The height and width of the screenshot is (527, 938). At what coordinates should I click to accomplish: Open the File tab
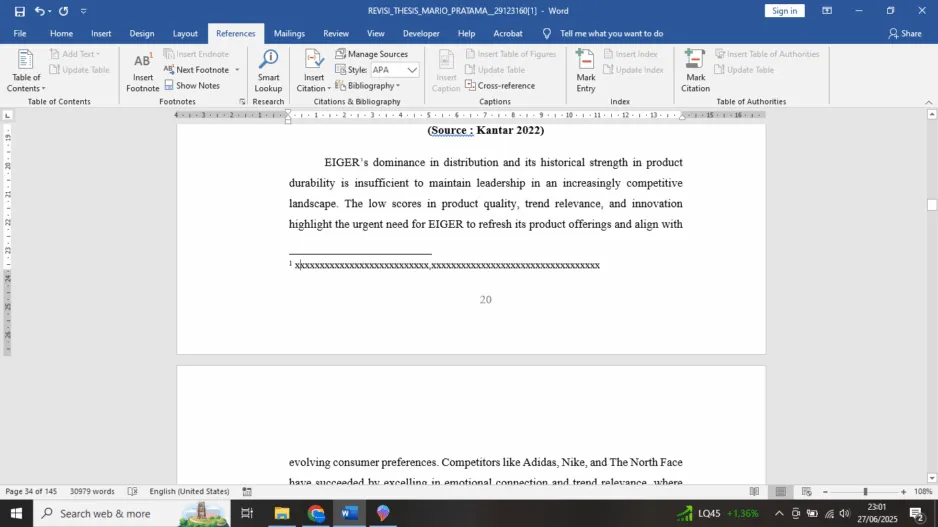(20, 33)
